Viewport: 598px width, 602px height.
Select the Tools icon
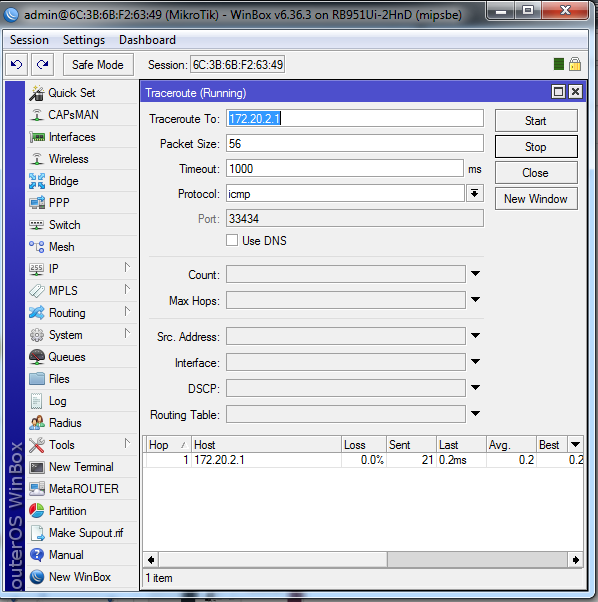click(x=37, y=445)
